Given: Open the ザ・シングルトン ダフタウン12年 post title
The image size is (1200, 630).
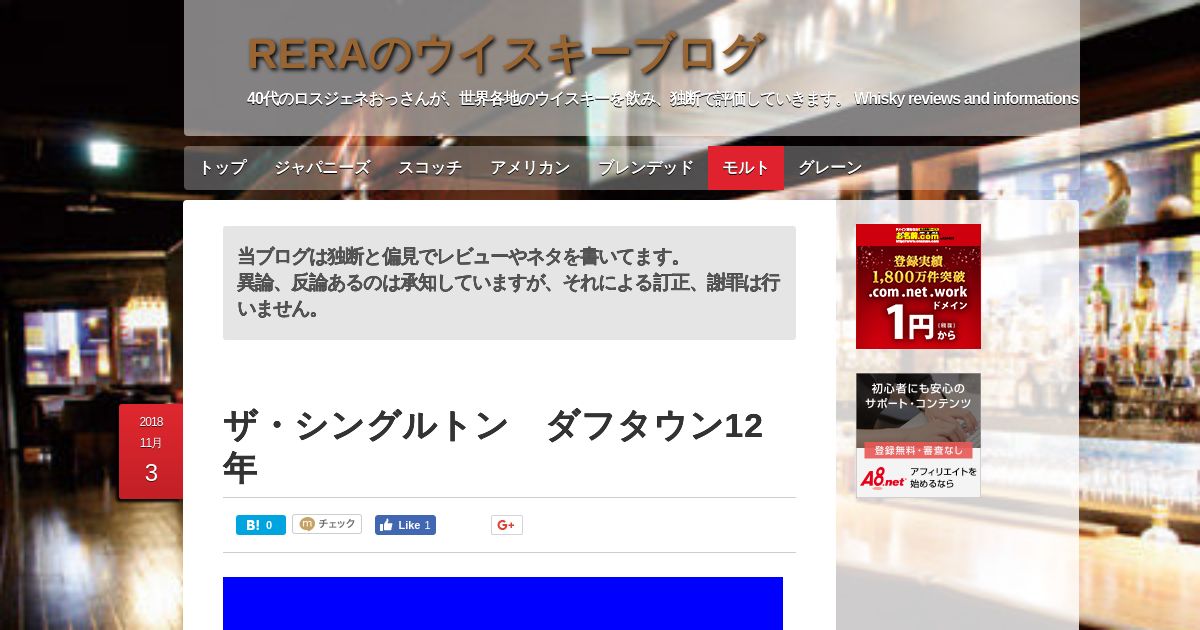Looking at the screenshot, I should (x=493, y=446).
